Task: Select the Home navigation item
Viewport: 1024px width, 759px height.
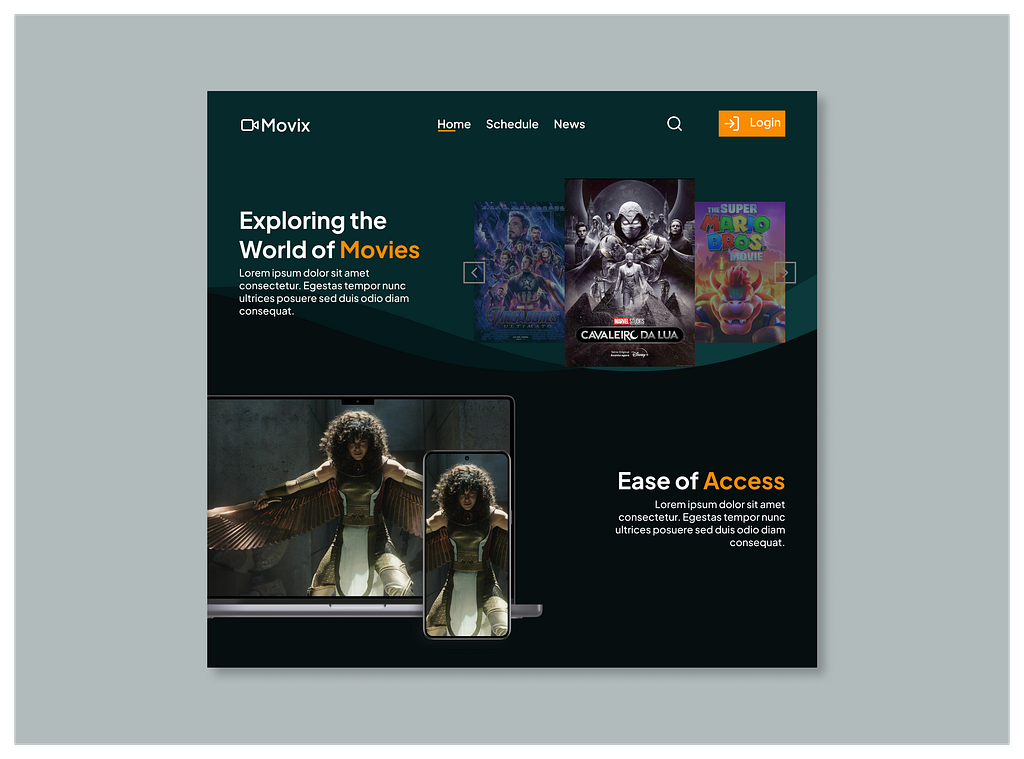Action: click(x=454, y=124)
